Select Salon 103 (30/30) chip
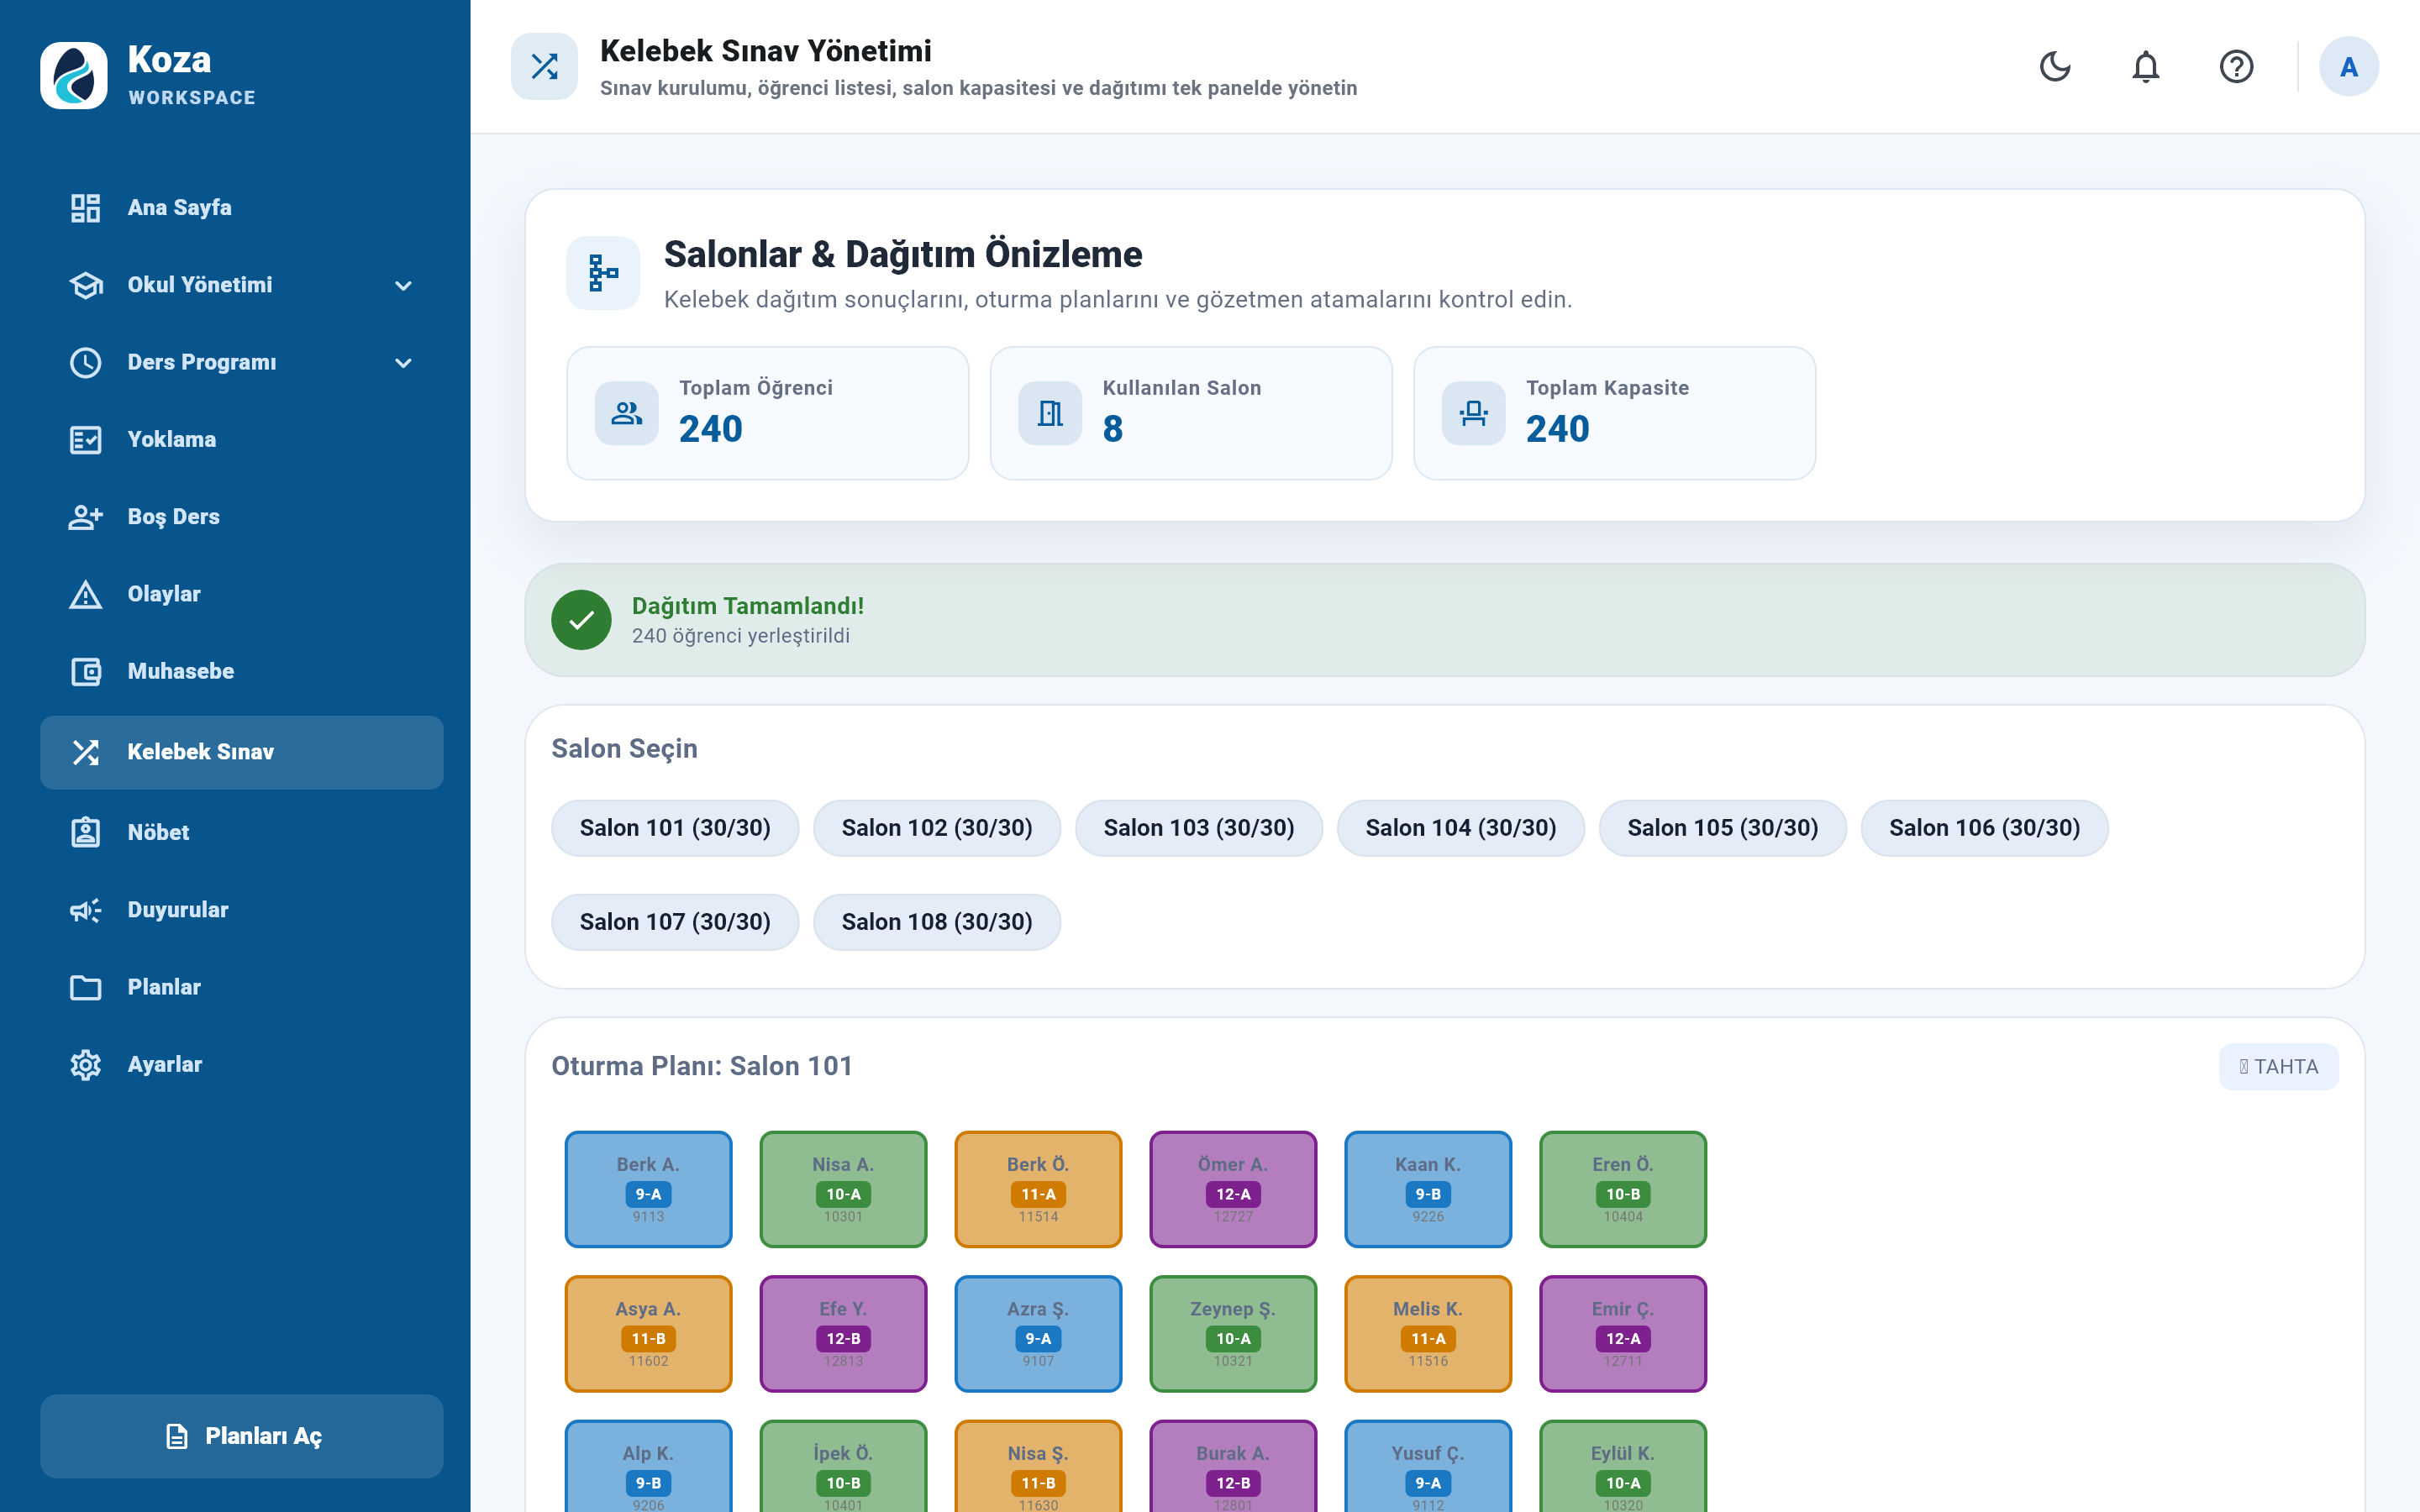 click(x=1199, y=828)
